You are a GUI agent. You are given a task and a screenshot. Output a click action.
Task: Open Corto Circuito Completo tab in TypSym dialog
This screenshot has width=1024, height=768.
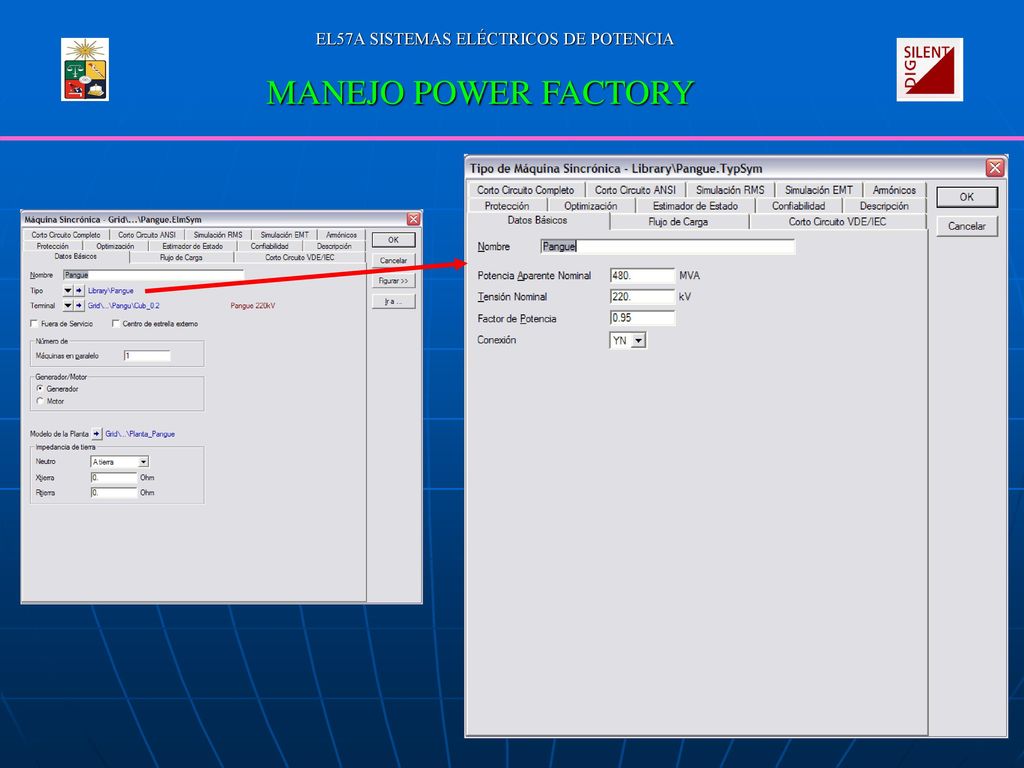point(526,190)
